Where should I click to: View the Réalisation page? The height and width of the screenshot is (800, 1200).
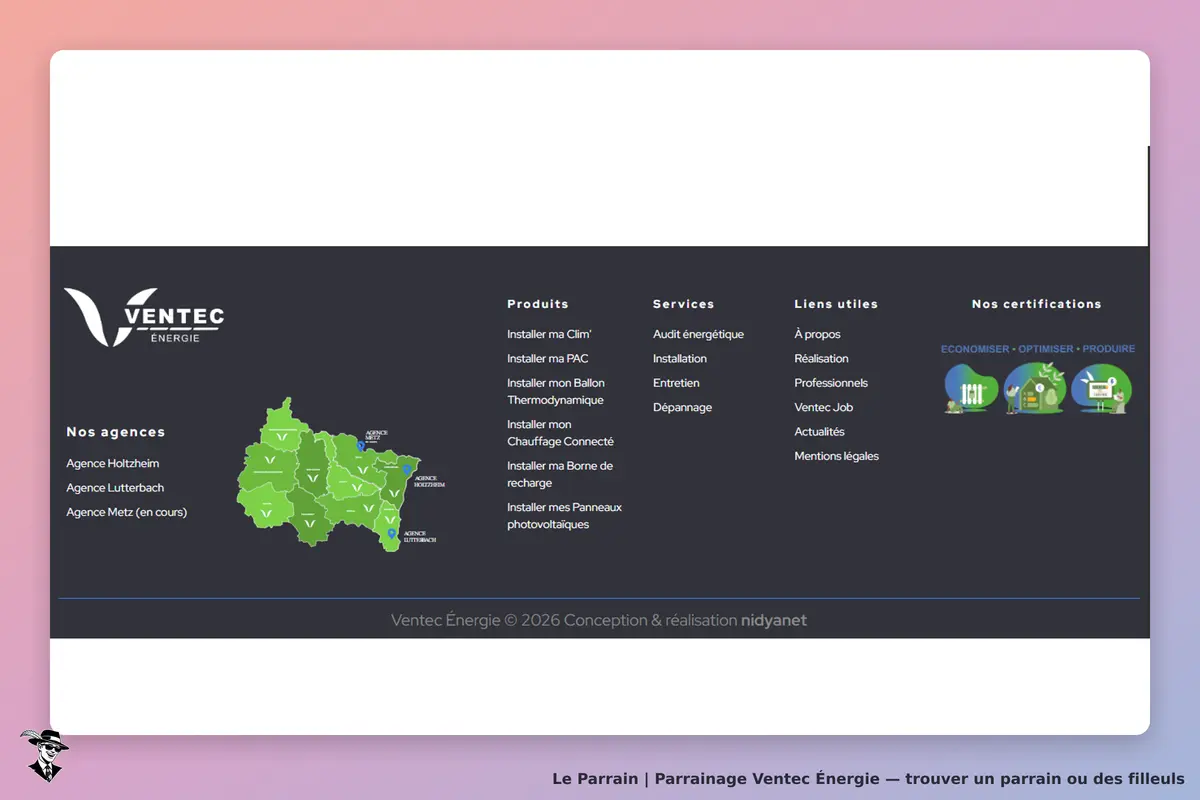[x=821, y=358]
